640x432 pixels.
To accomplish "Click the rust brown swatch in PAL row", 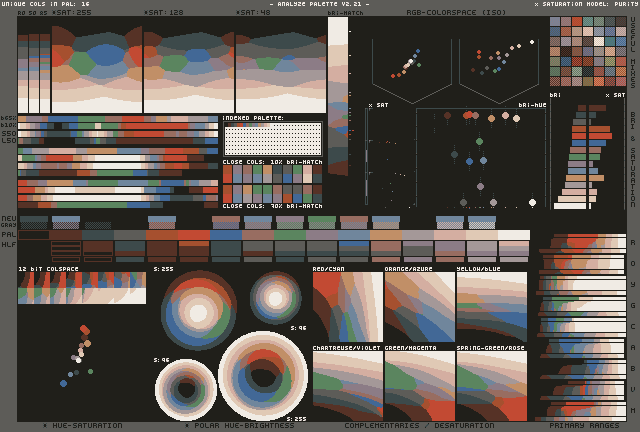I will coord(162,235).
